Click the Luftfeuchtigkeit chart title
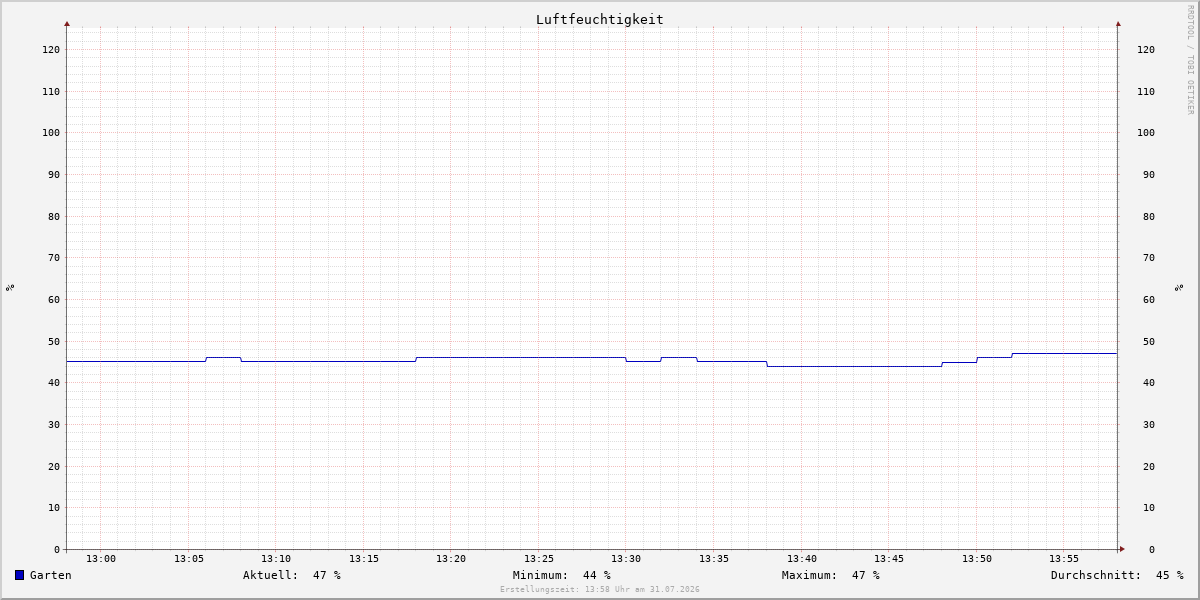This screenshot has height=600, width=1200. pyautogui.click(x=599, y=19)
